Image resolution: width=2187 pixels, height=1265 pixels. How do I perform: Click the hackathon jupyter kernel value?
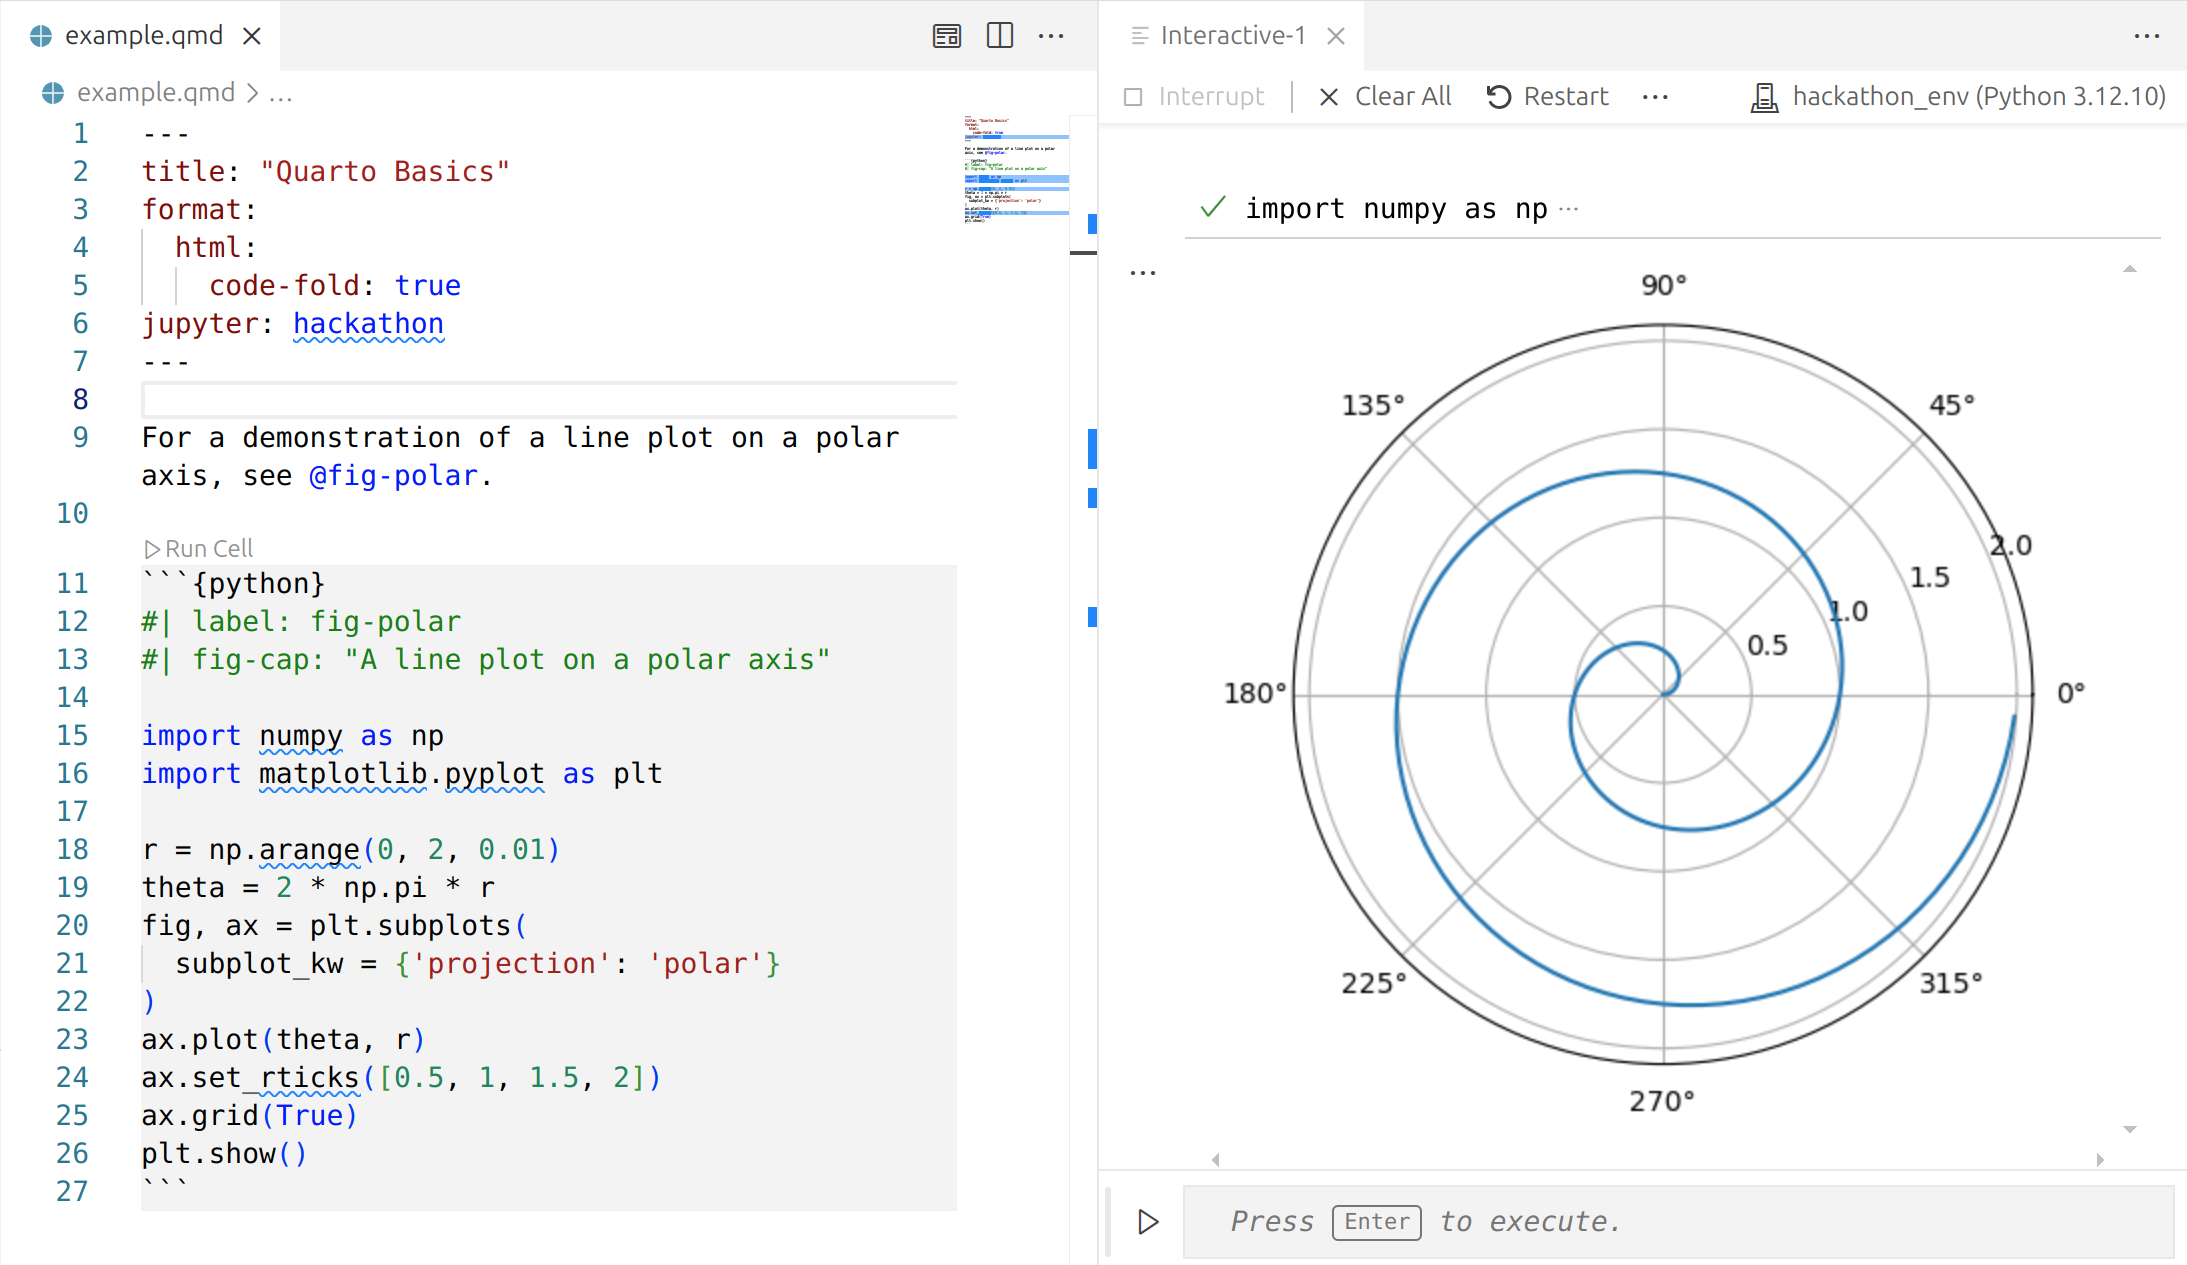point(368,324)
